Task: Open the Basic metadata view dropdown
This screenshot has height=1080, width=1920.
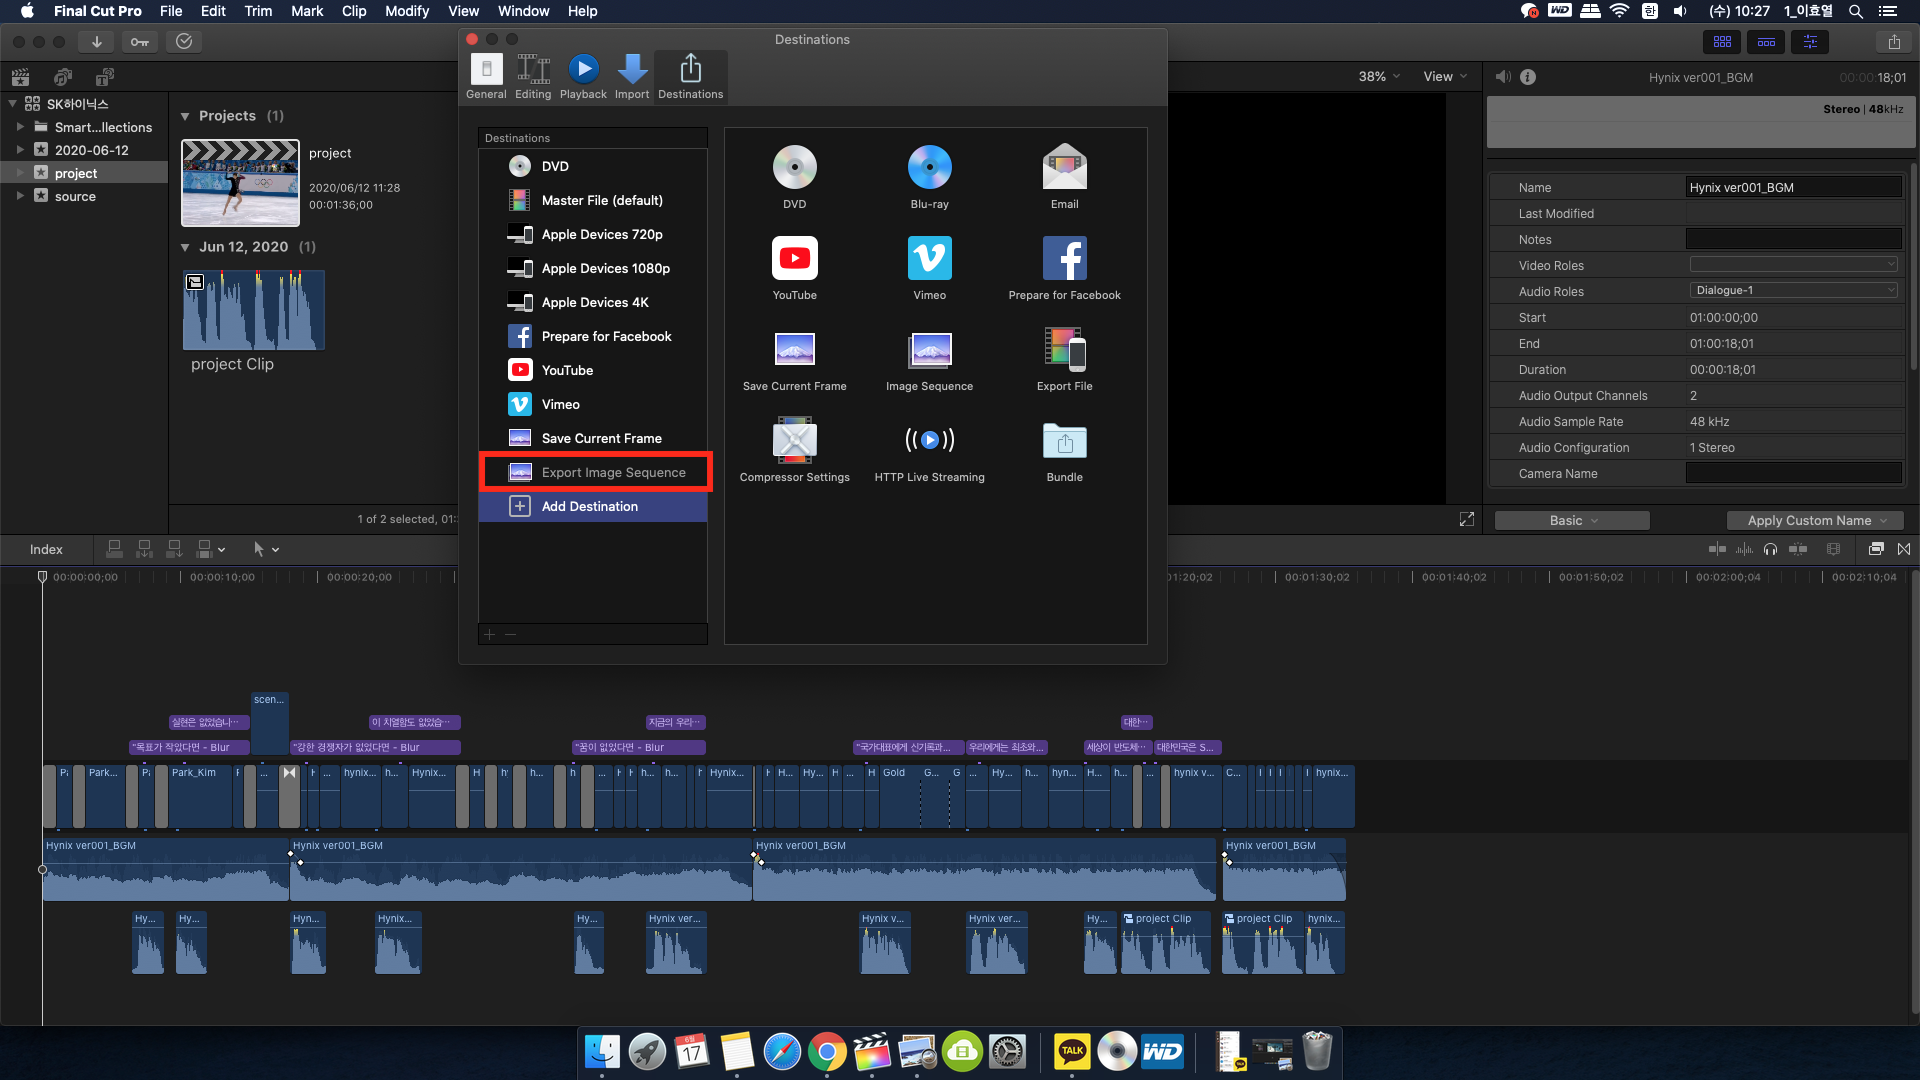Action: pyautogui.click(x=1572, y=520)
